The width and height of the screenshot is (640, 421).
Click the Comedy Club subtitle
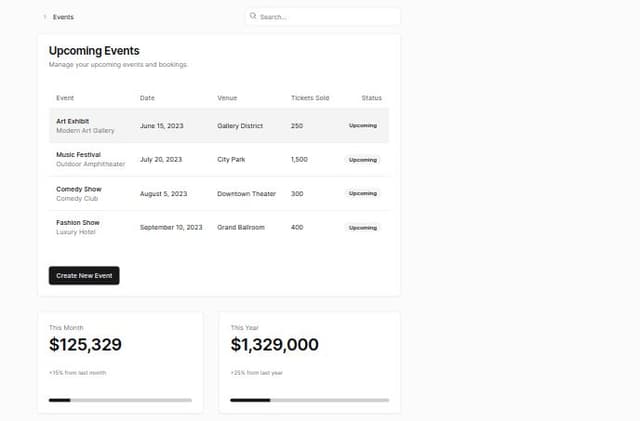point(77,198)
